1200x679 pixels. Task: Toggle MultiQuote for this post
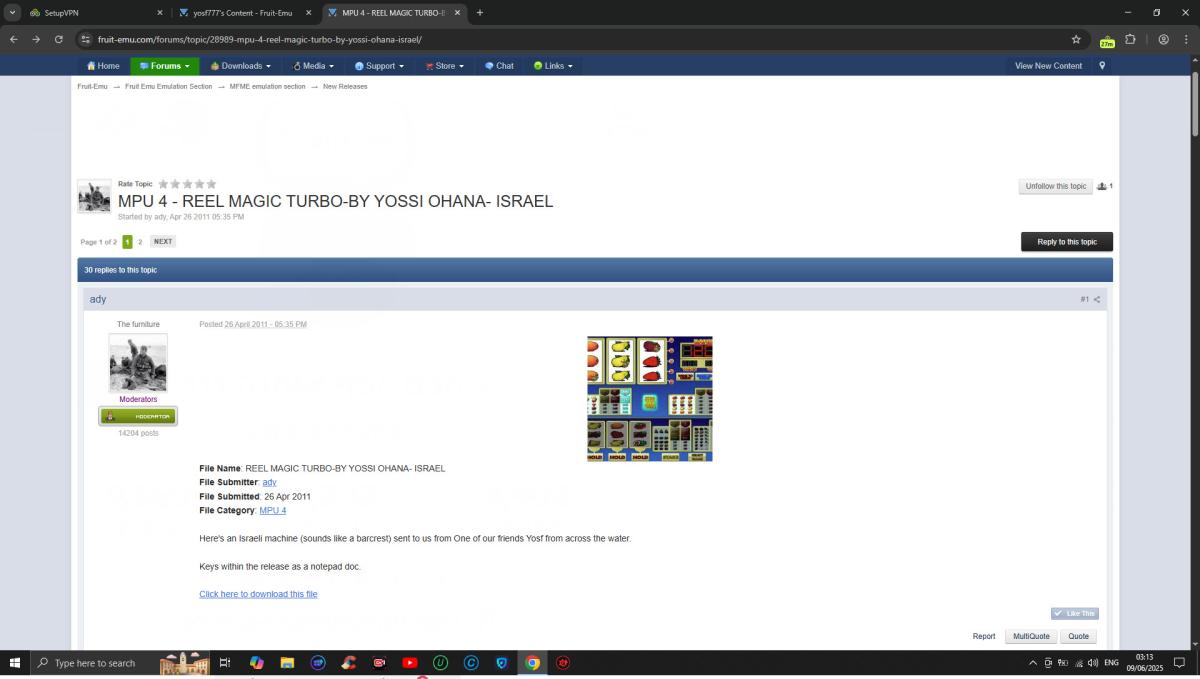[x=1031, y=636]
